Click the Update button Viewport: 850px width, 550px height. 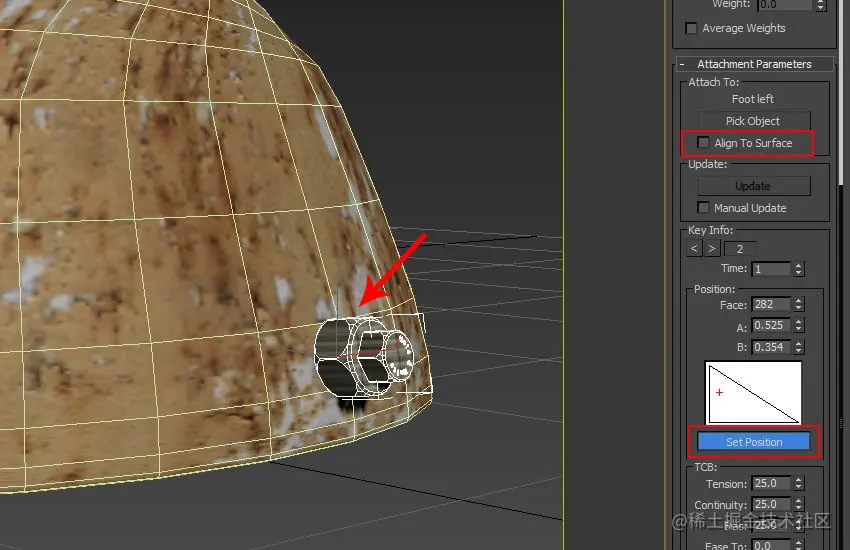[x=754, y=186]
